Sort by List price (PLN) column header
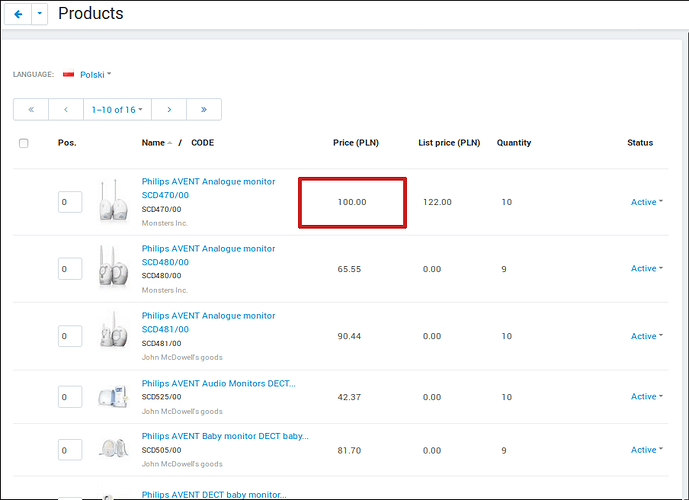This screenshot has width=689, height=500. (x=449, y=143)
